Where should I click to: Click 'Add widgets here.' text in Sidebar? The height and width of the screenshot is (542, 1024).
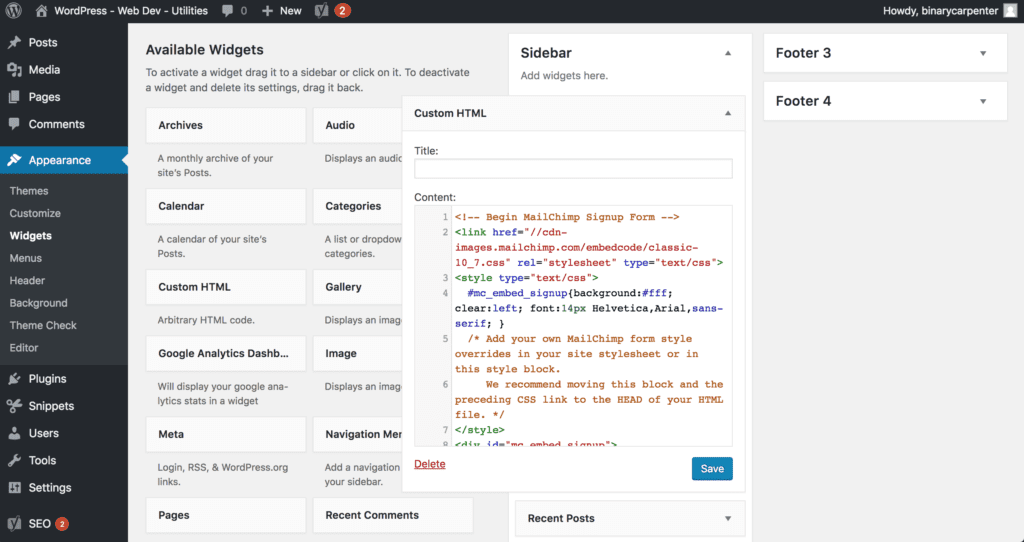(x=564, y=76)
